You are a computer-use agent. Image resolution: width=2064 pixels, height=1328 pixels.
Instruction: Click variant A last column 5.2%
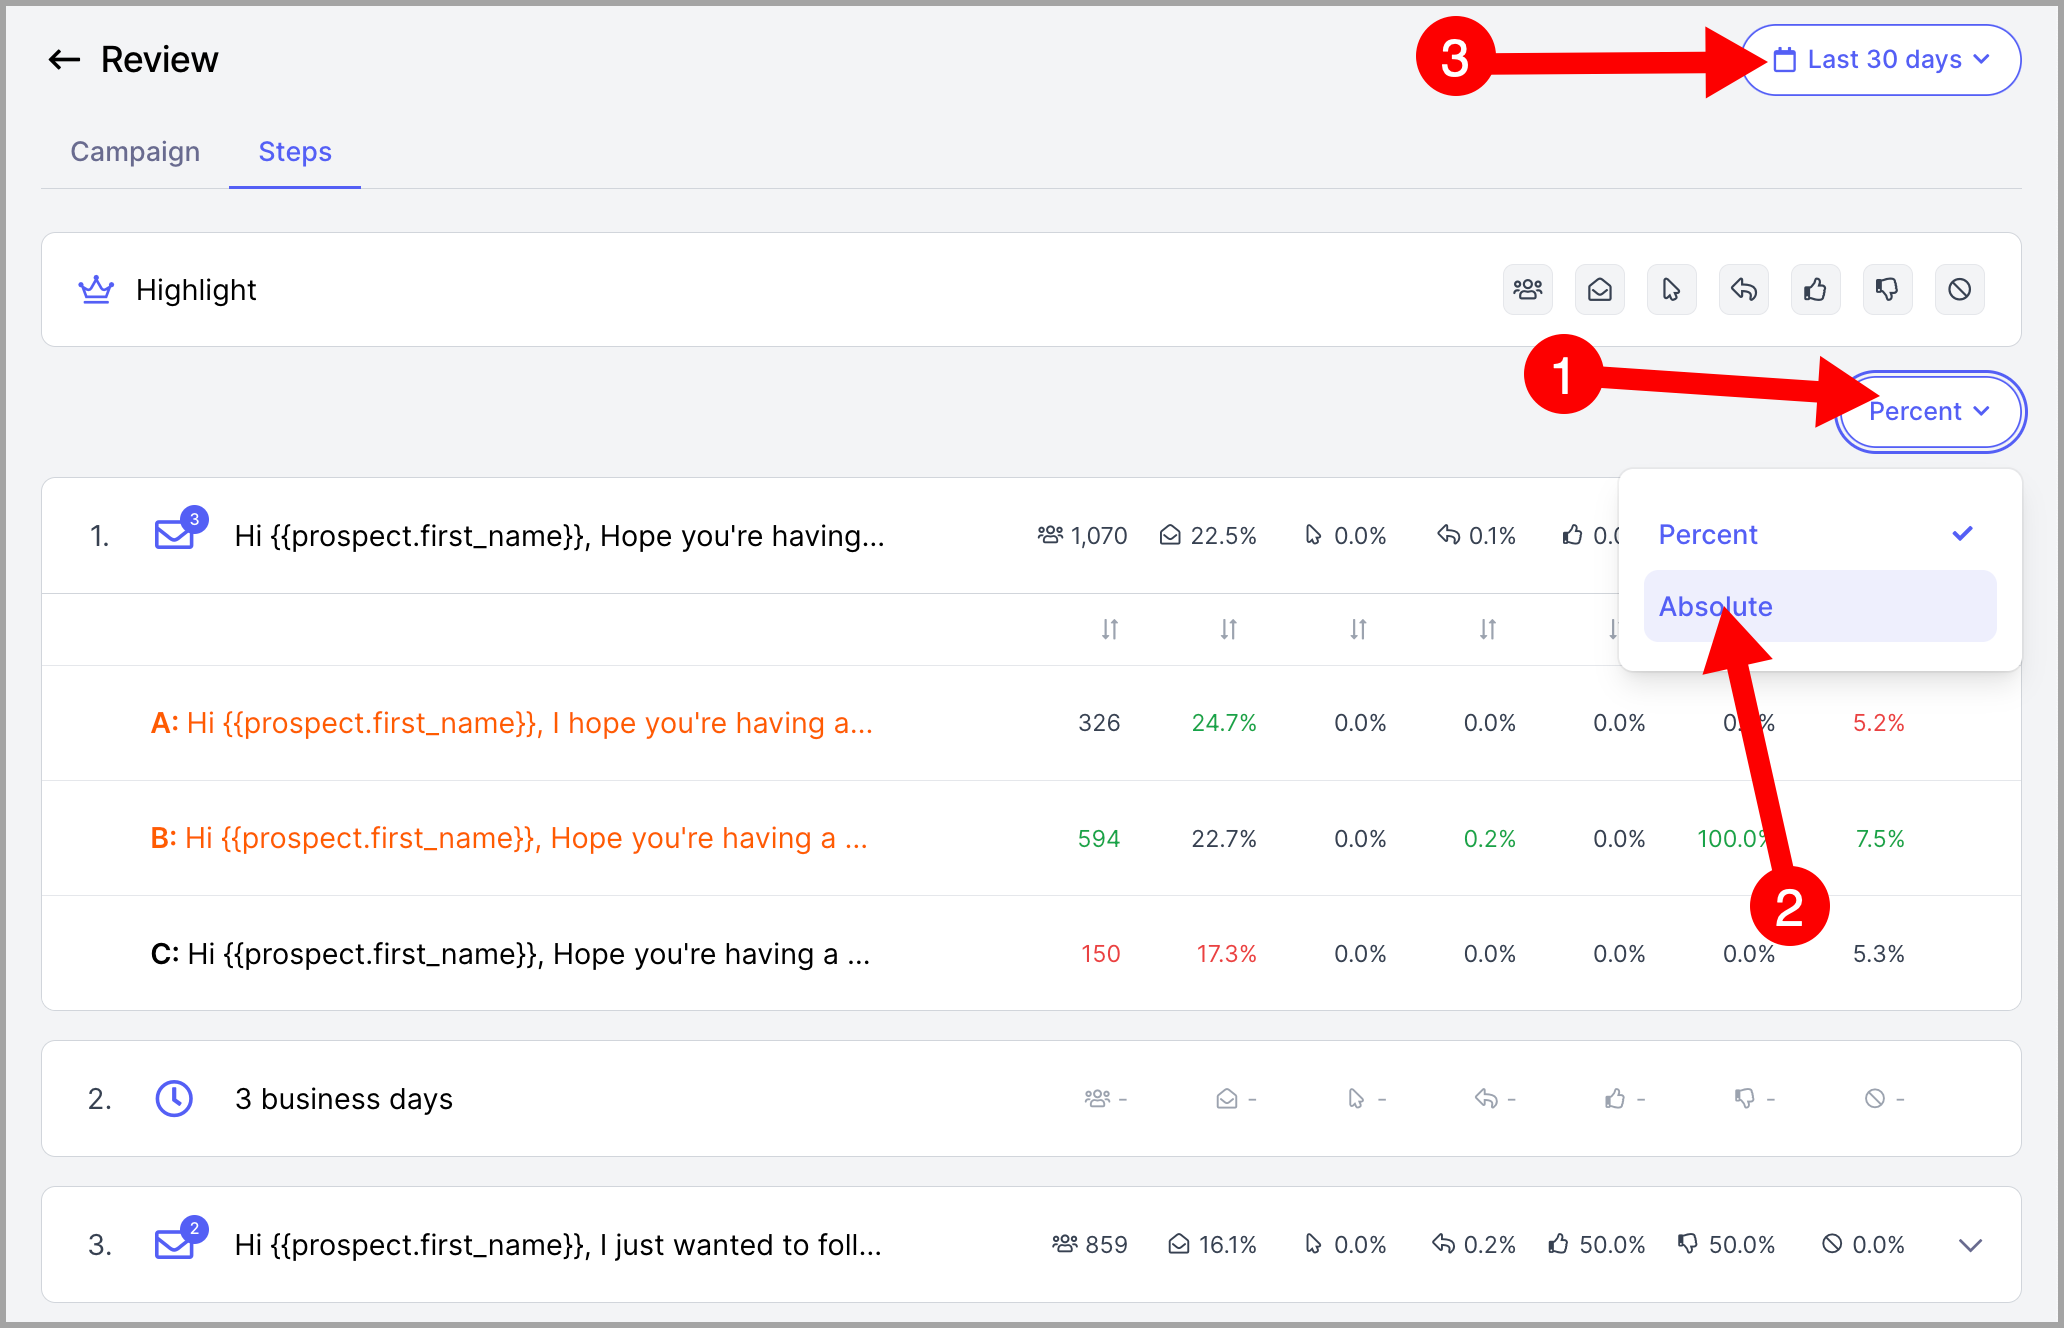click(x=1879, y=723)
